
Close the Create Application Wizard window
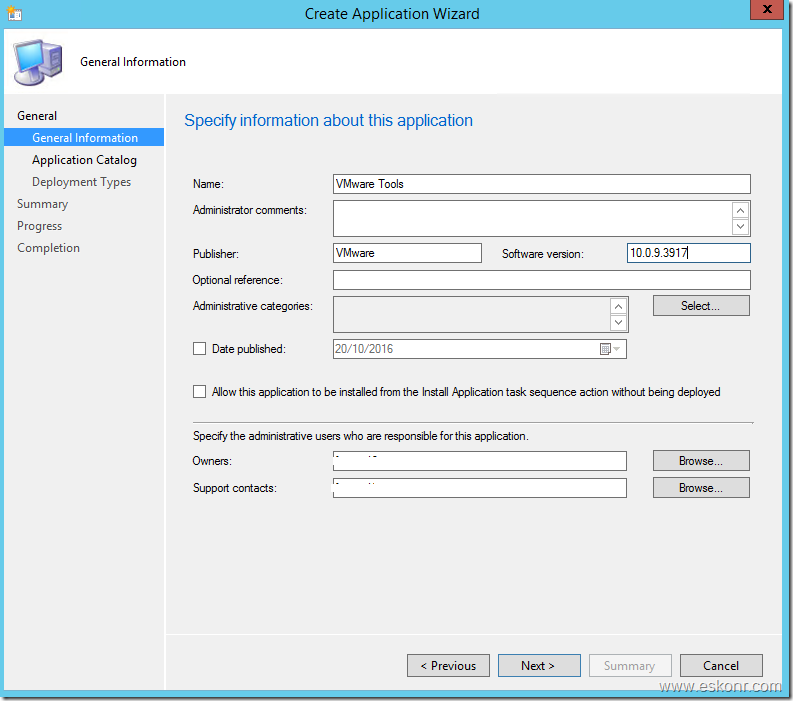coord(767,9)
